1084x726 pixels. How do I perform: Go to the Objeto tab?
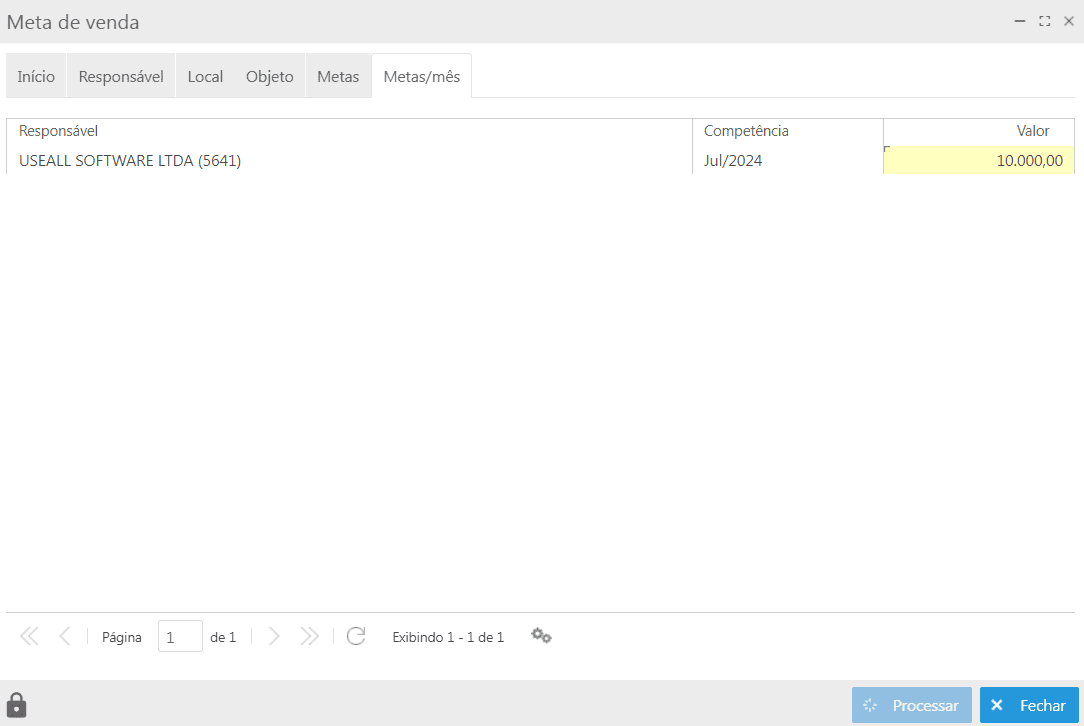coord(270,76)
